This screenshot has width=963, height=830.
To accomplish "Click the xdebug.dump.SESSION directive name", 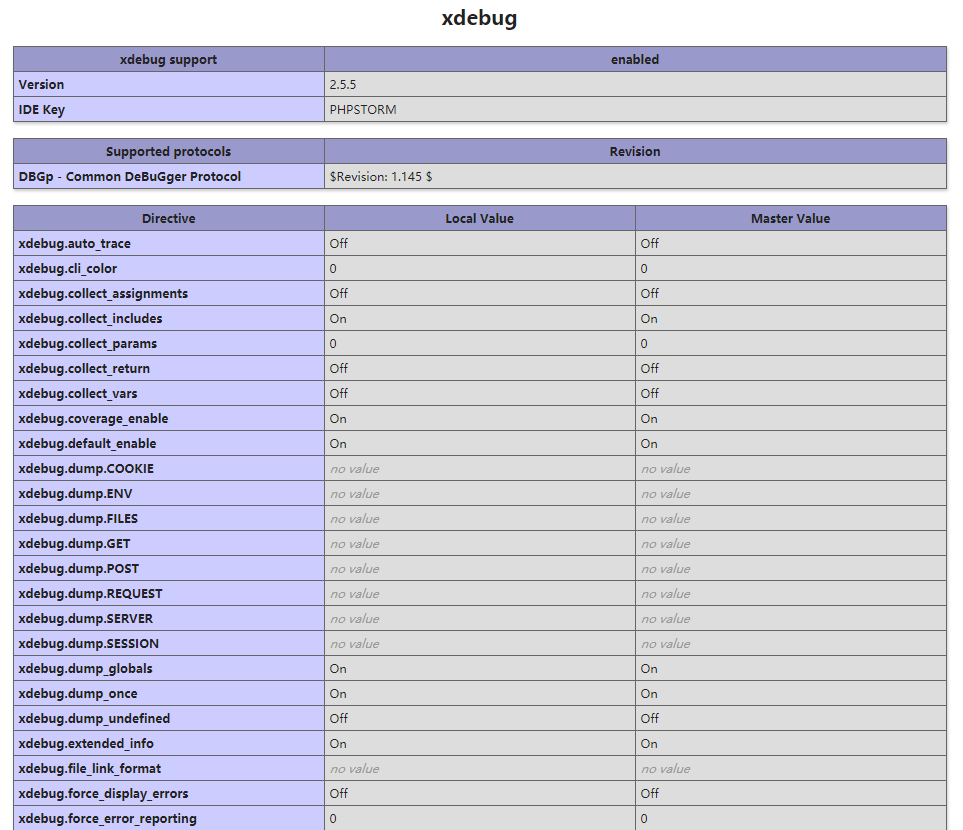I will pyautogui.click(x=88, y=644).
